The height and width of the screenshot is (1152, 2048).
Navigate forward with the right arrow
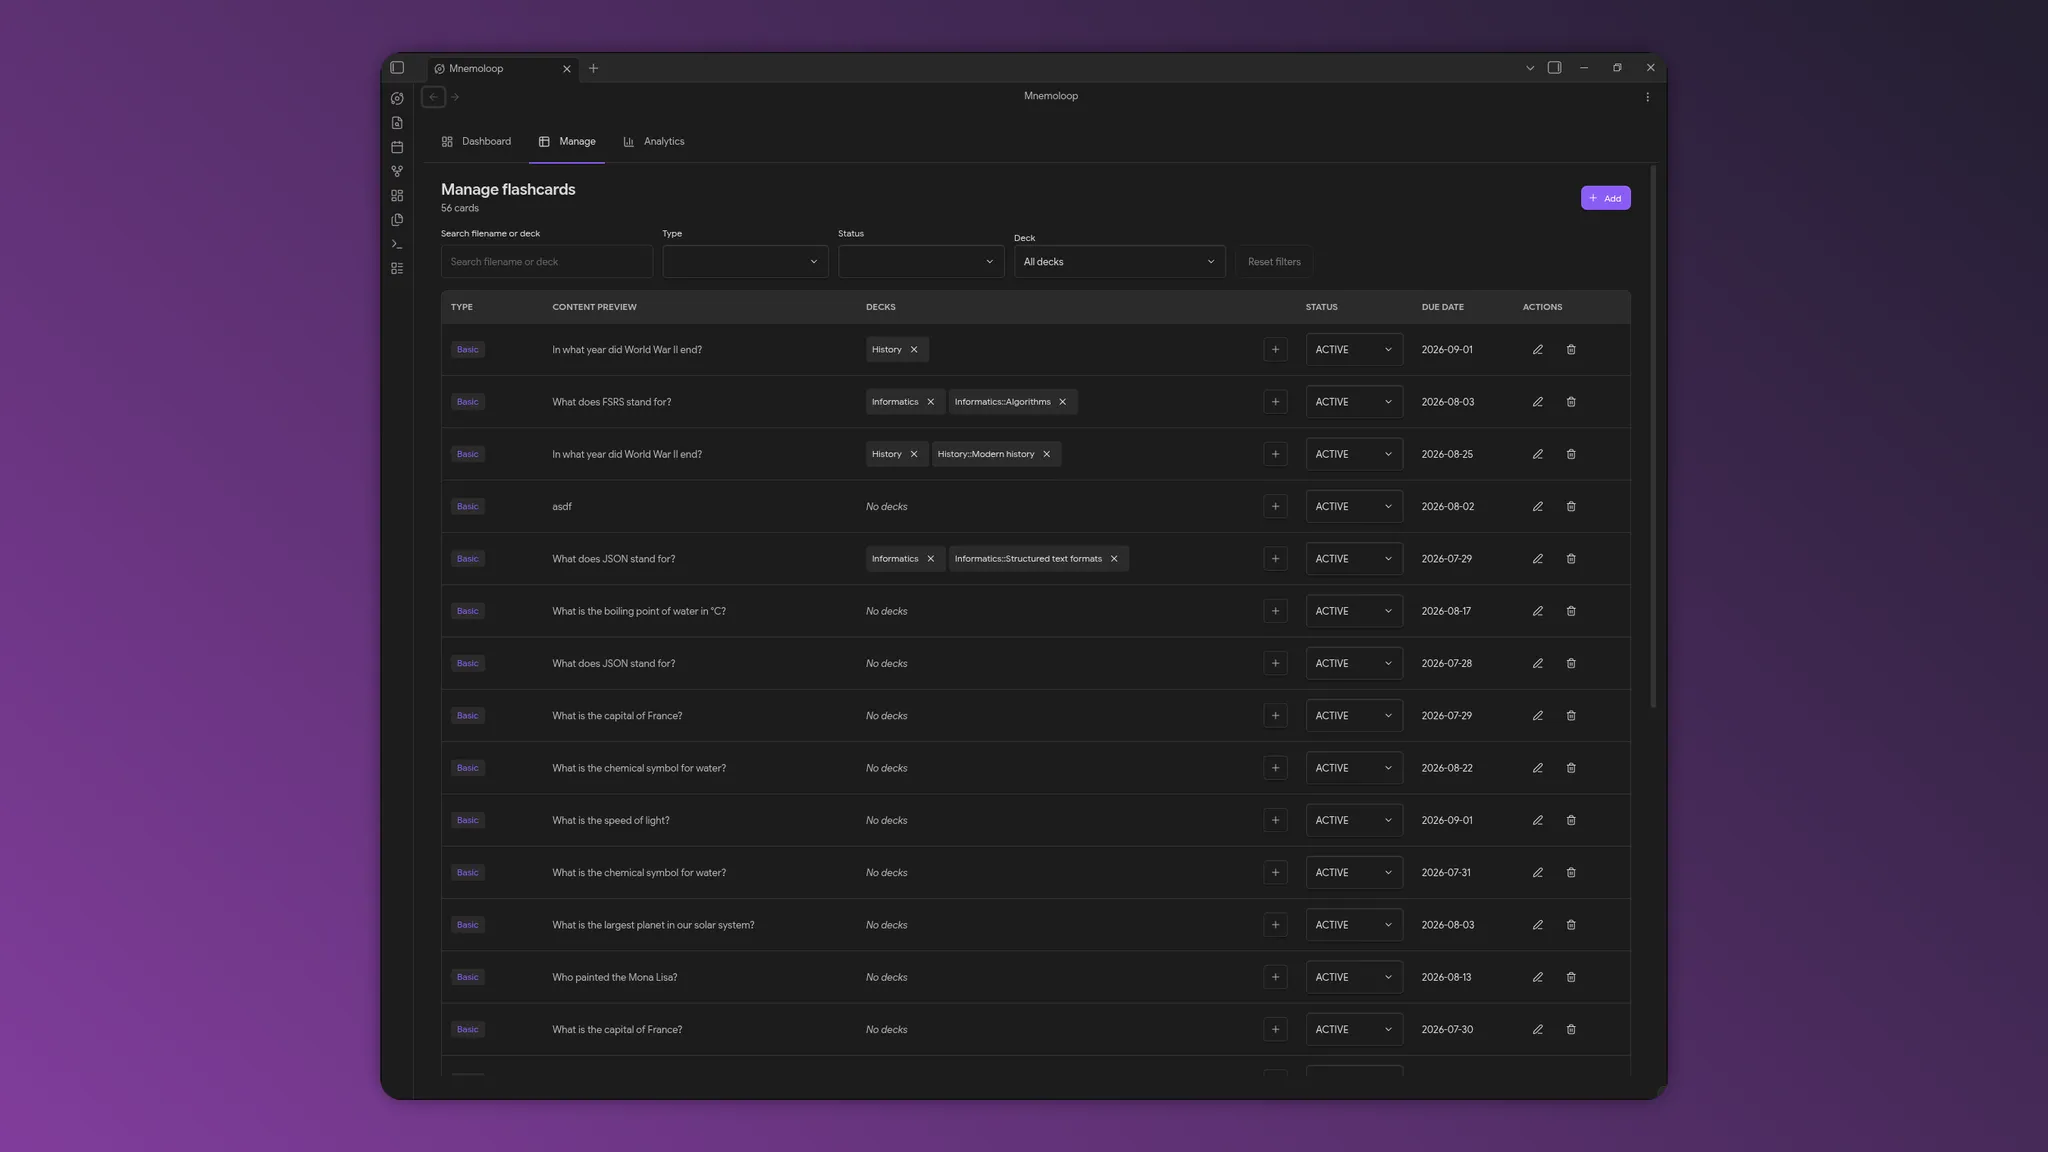tap(455, 97)
